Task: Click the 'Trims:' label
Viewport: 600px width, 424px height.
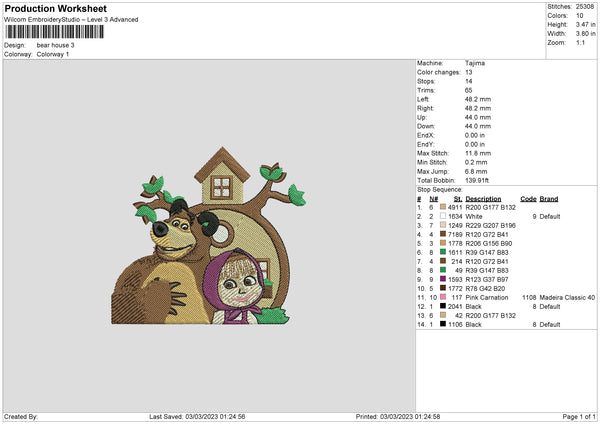Action: (x=426, y=90)
